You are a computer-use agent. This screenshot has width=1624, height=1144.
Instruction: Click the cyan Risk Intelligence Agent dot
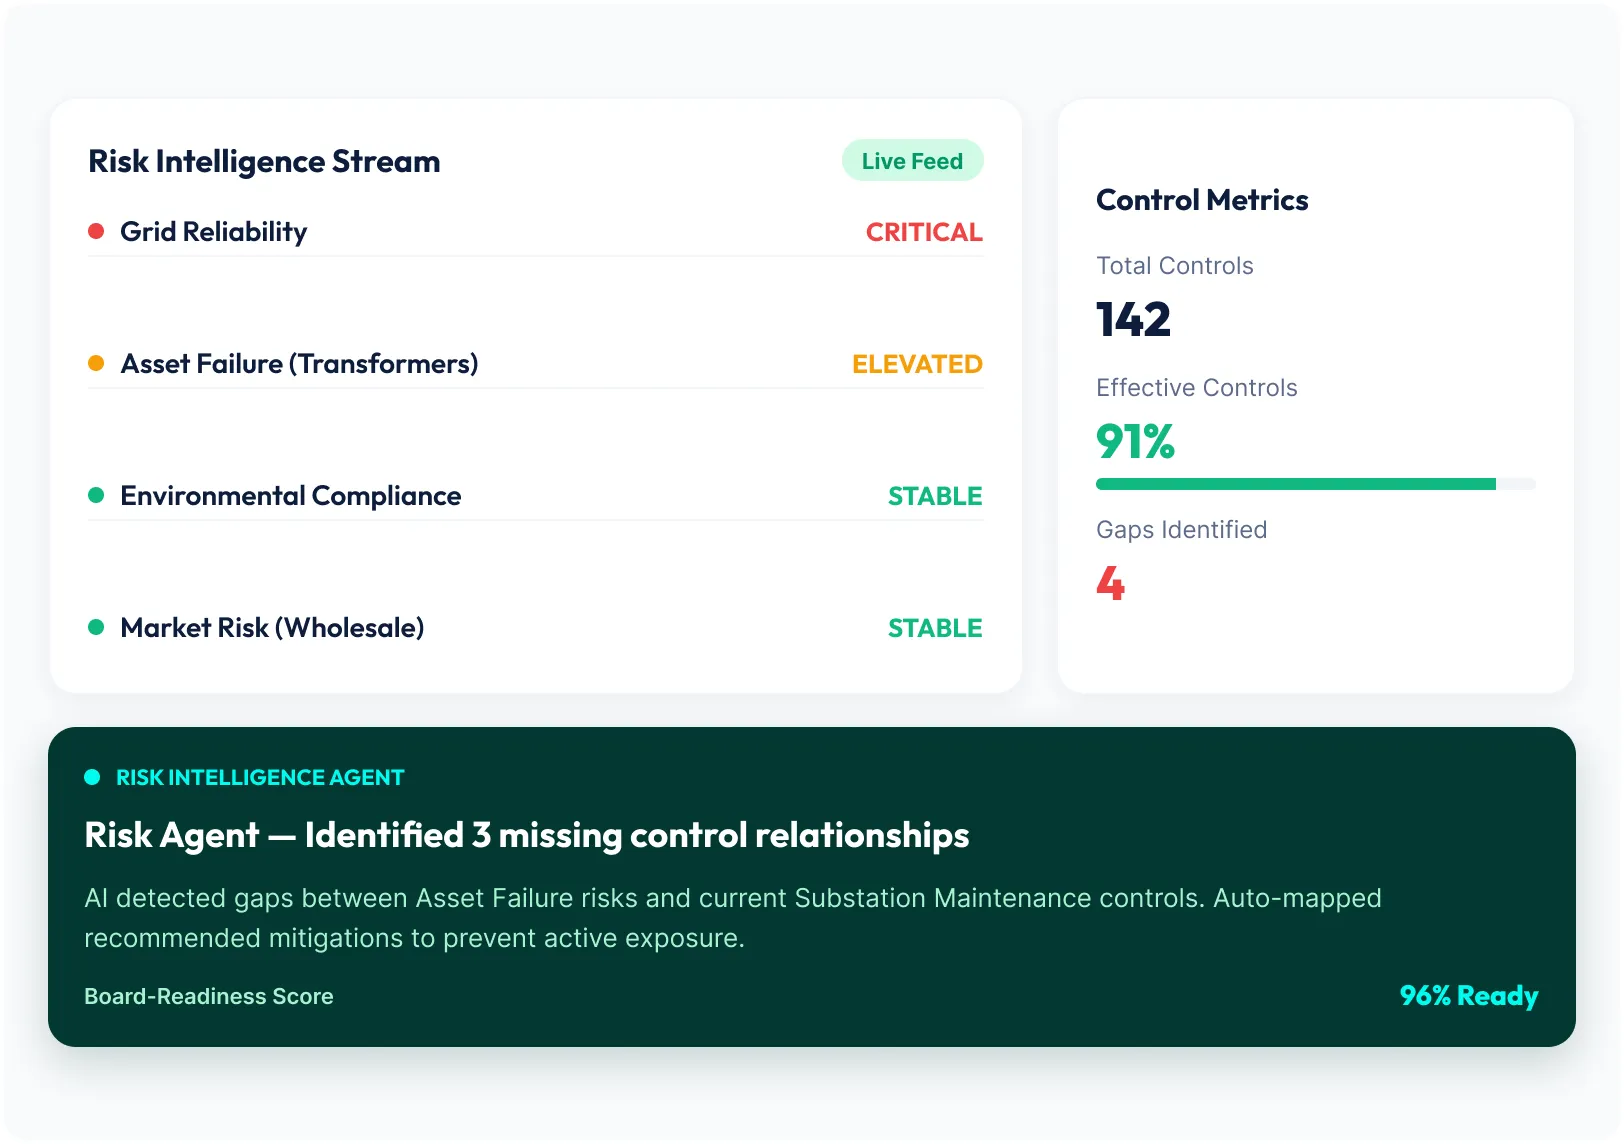[x=92, y=778]
